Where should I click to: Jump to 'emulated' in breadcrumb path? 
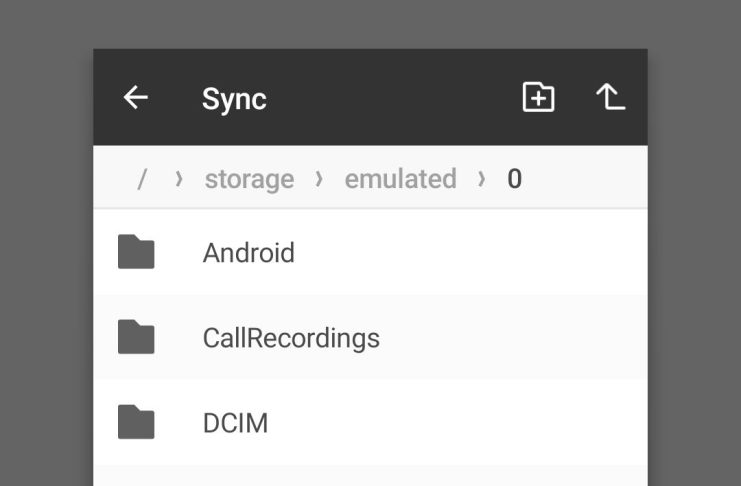(400, 179)
